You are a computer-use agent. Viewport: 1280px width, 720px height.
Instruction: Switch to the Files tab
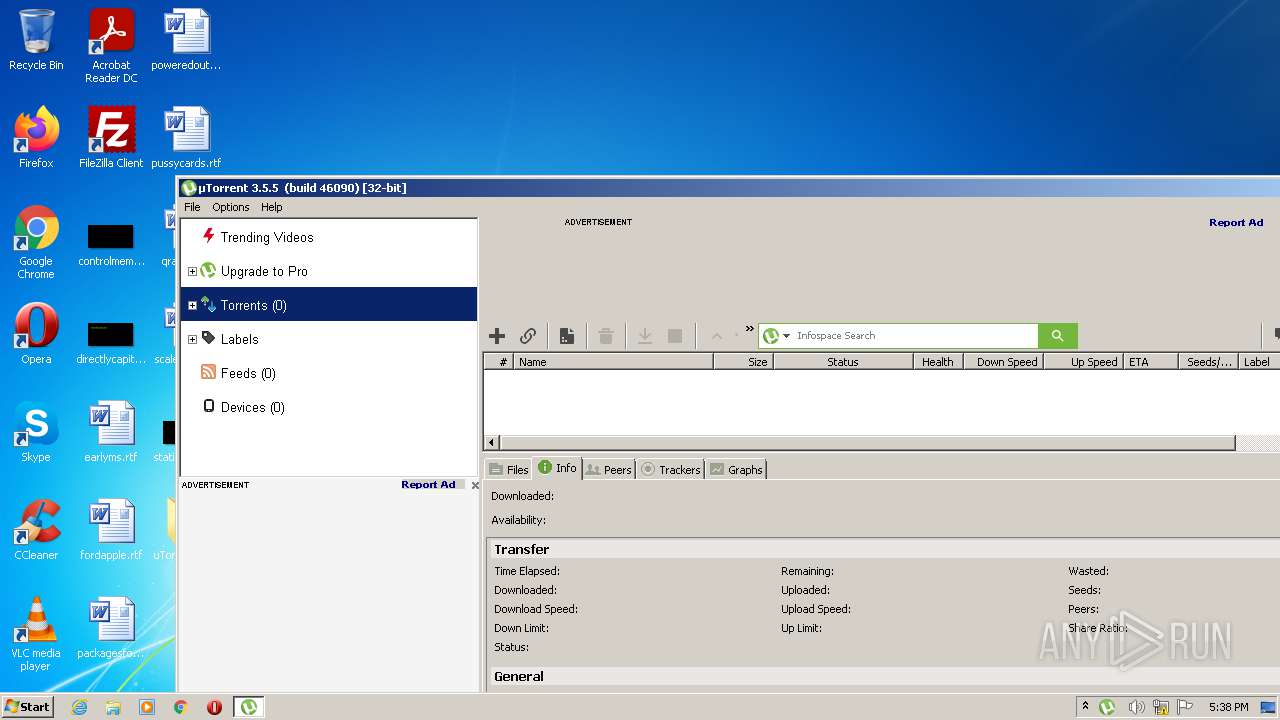508,469
